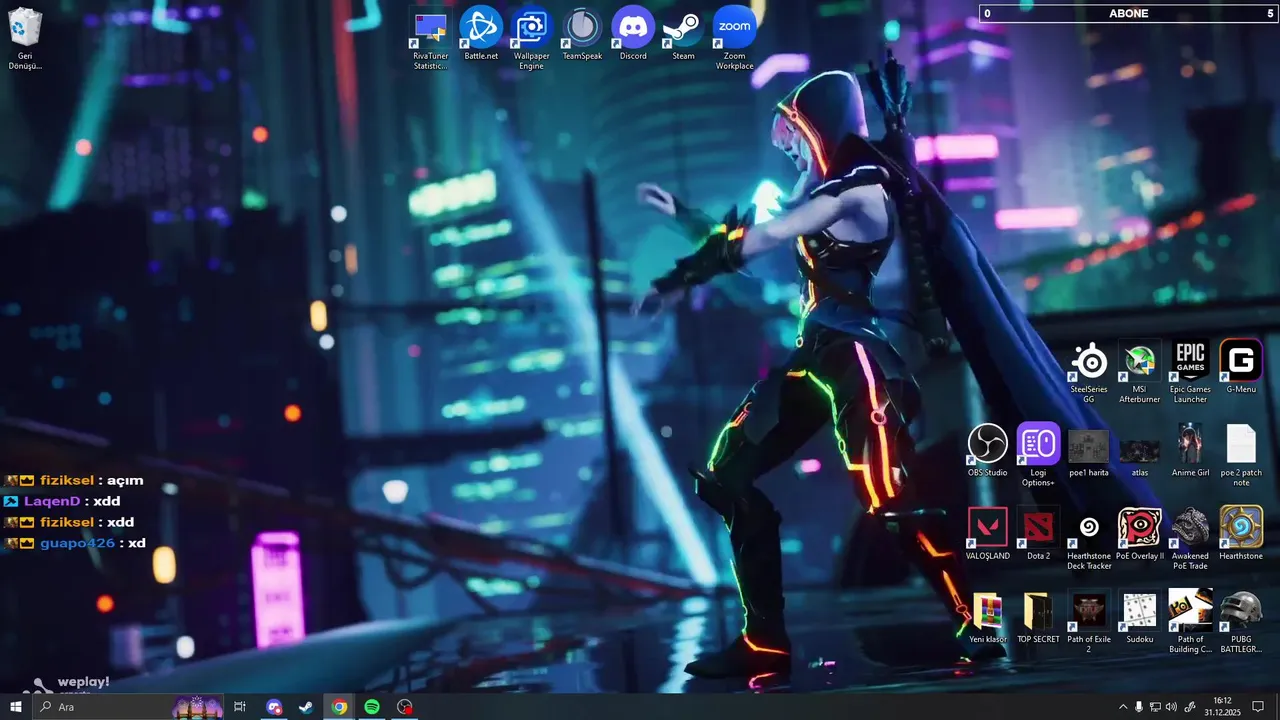Select the Yeni klasör folder icon
The height and width of the screenshot is (720, 1280).
(988, 617)
